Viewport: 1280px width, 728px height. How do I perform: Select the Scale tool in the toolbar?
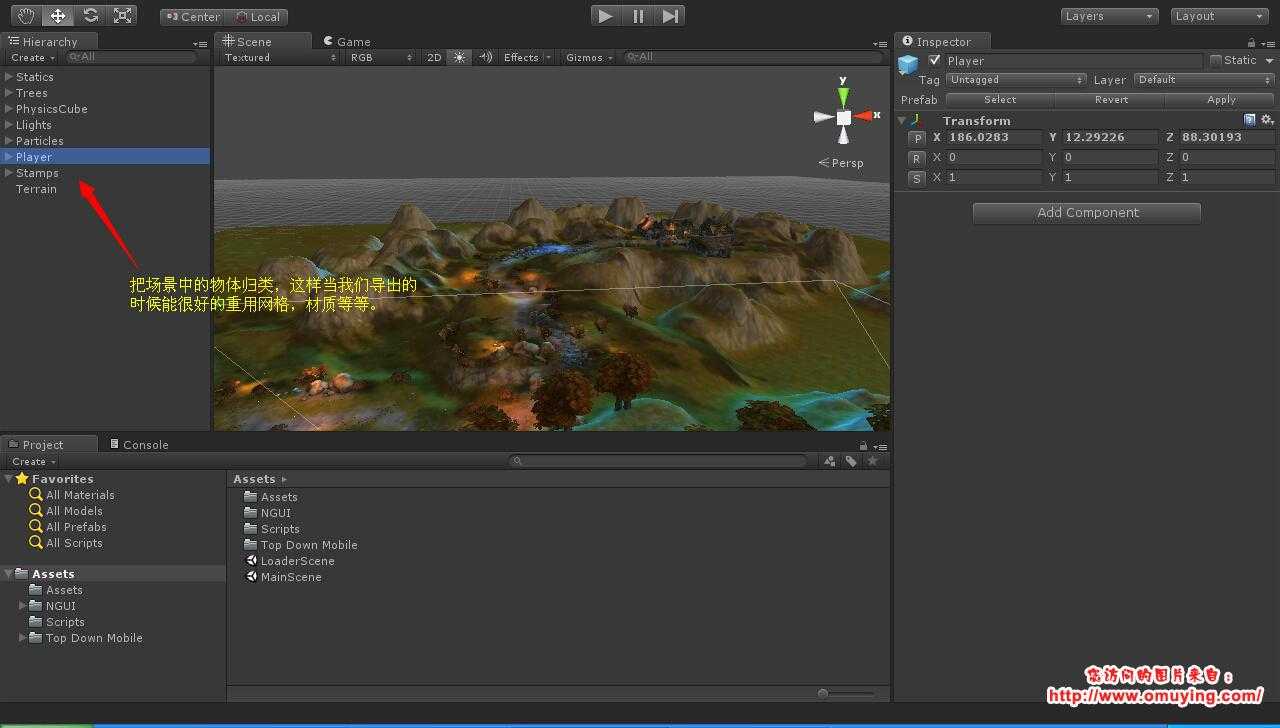pyautogui.click(x=122, y=15)
